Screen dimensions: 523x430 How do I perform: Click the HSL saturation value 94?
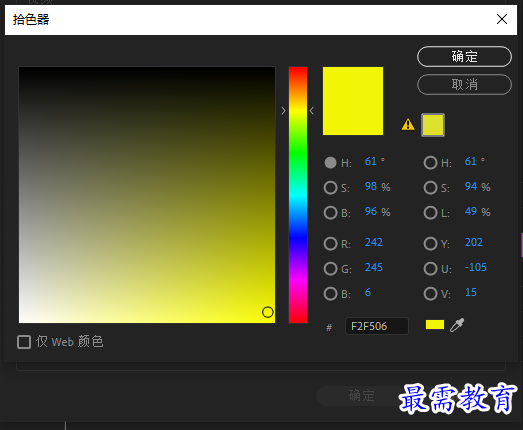(x=471, y=186)
